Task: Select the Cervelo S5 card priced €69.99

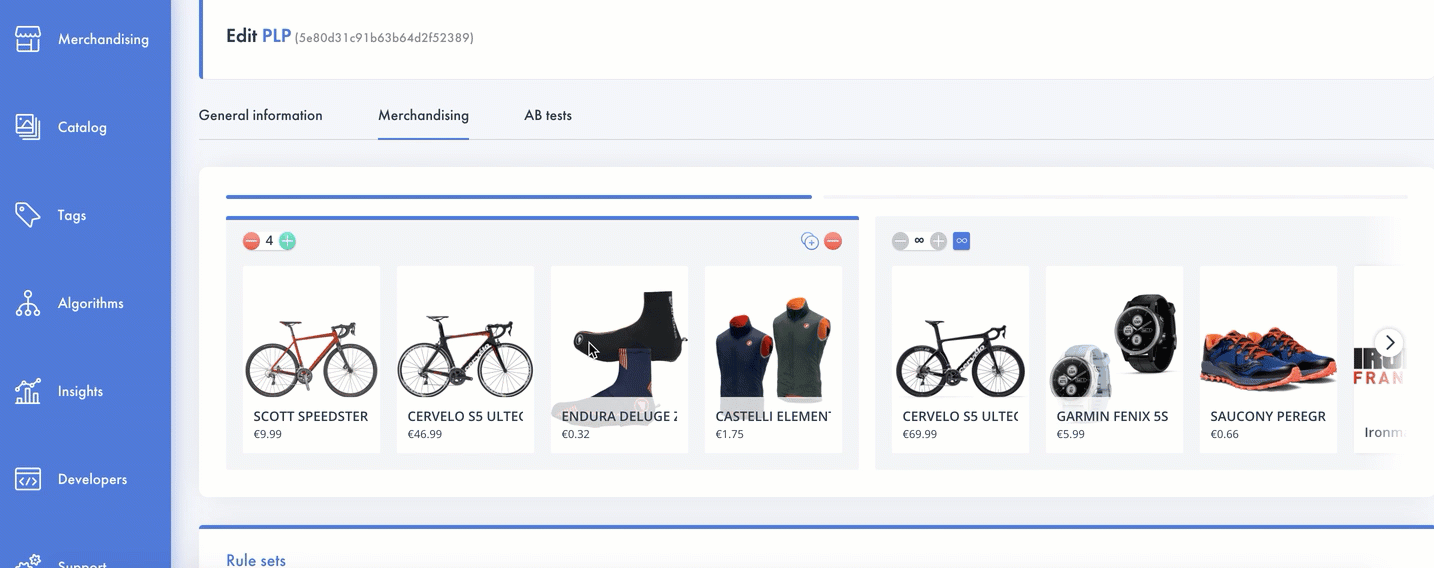Action: click(960, 359)
